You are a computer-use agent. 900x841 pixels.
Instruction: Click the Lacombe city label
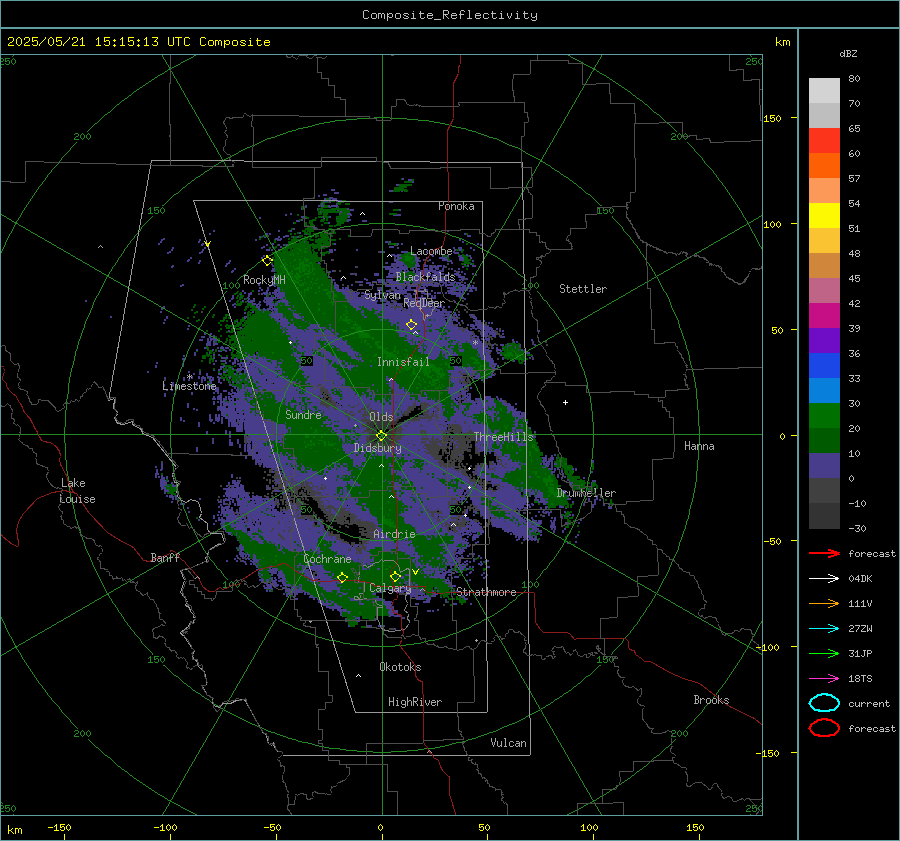pos(431,251)
